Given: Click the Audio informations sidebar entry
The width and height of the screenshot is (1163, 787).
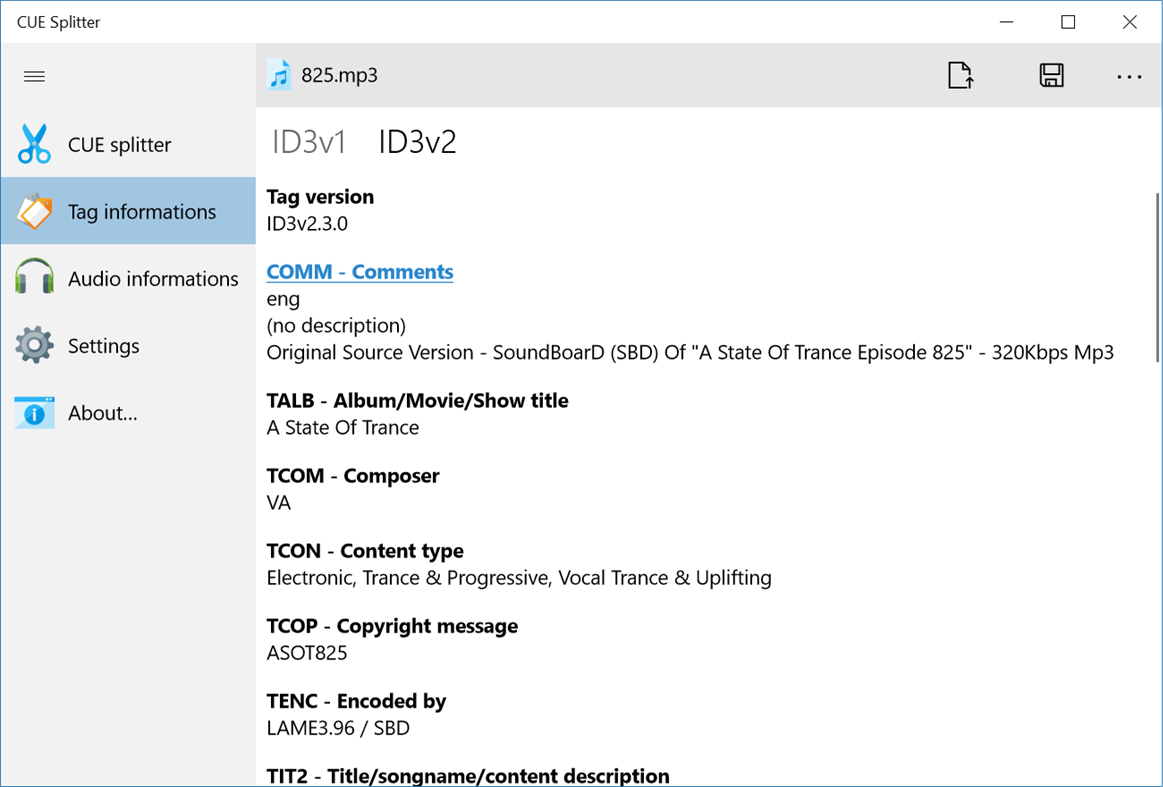Looking at the screenshot, I should point(153,278).
